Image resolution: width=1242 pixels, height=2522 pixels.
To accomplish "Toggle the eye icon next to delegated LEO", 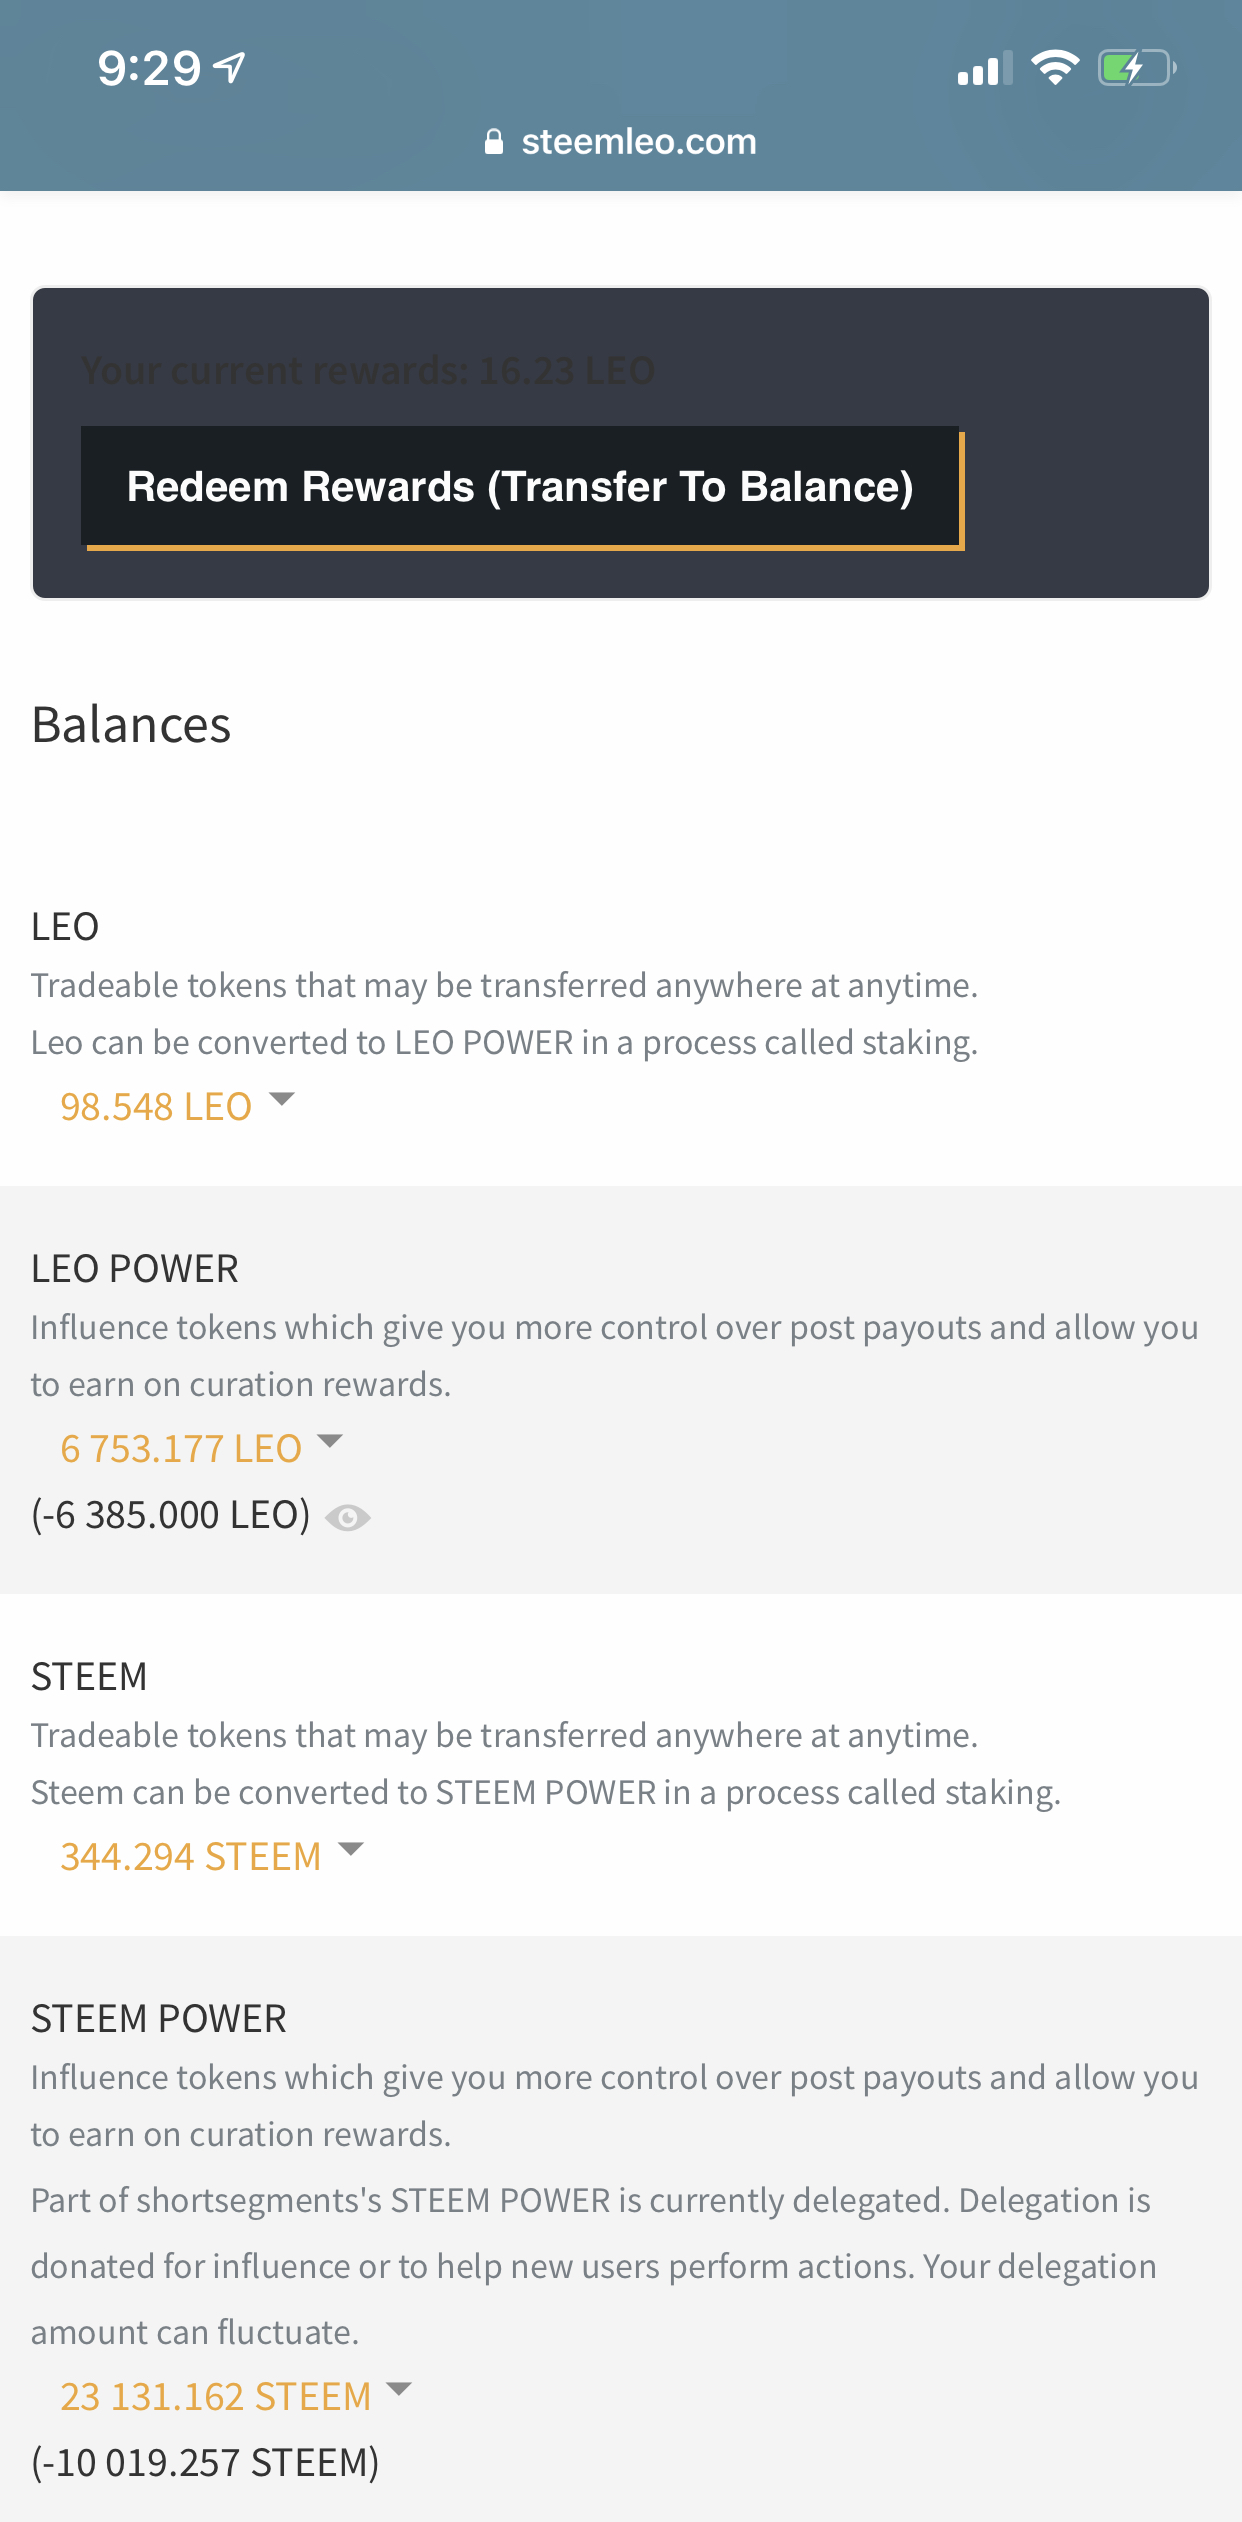I will click(x=348, y=1518).
